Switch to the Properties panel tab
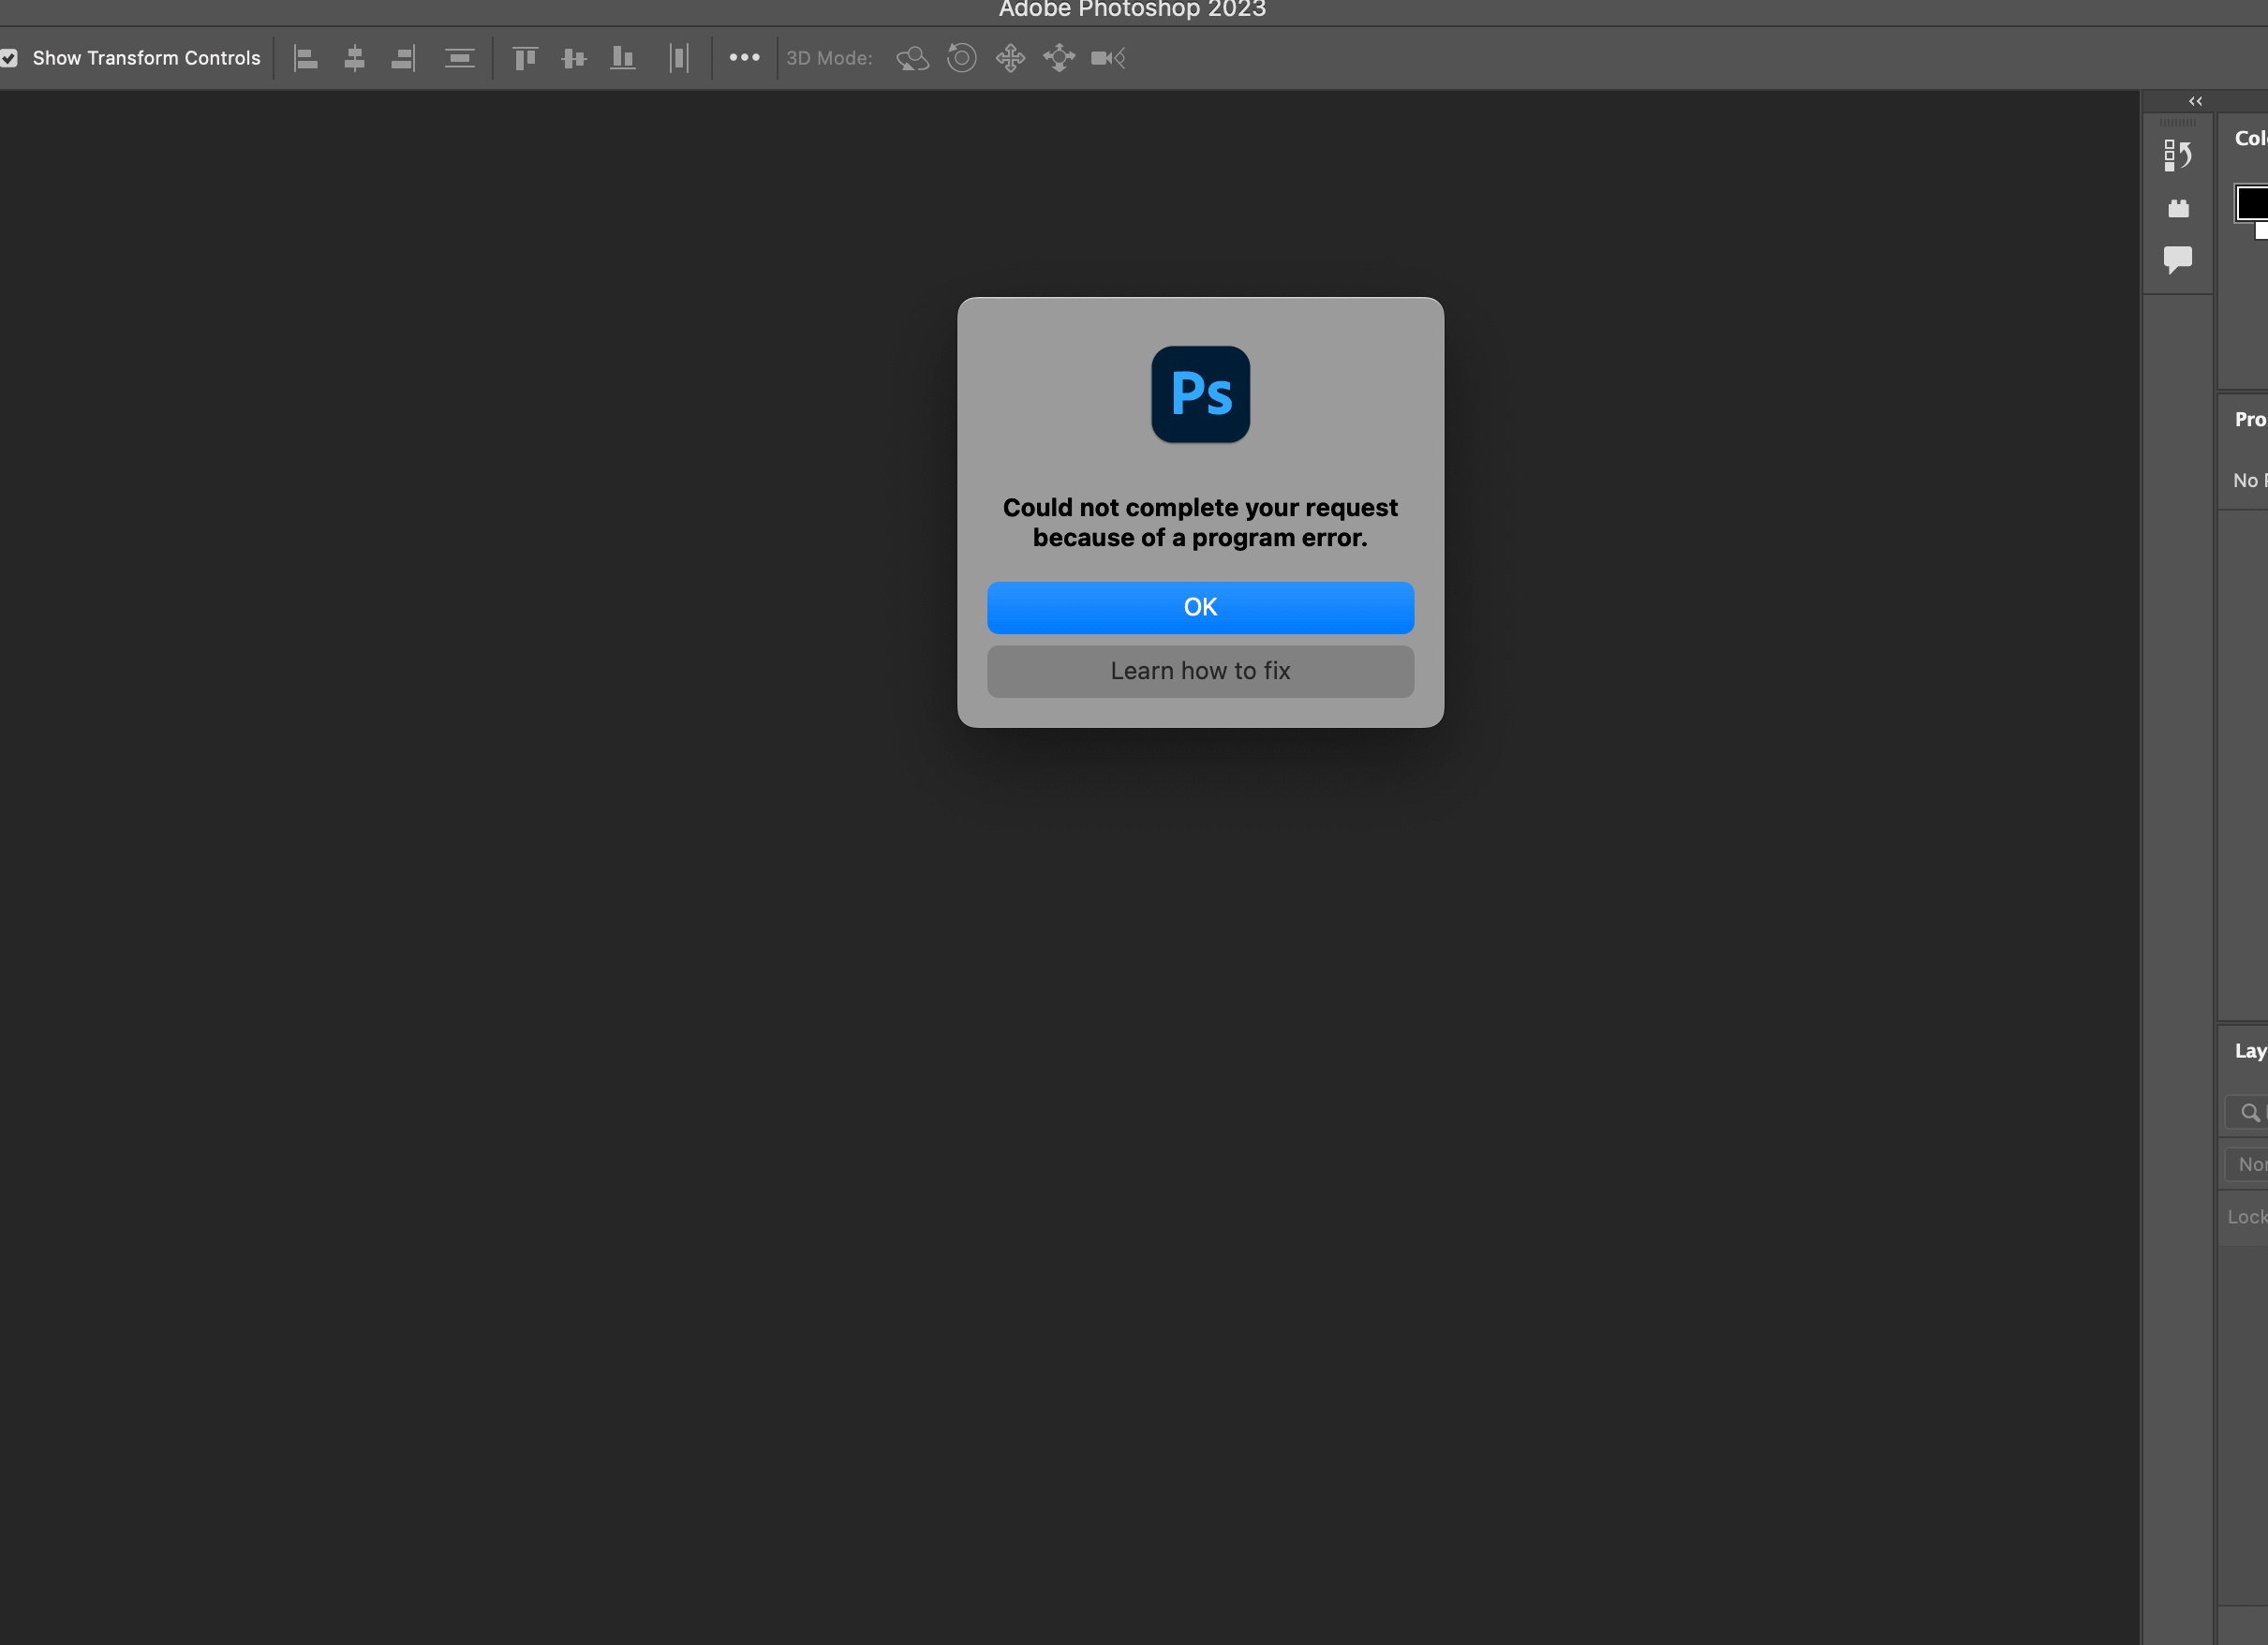Screen dimensions: 2268x1645 click(2251, 420)
